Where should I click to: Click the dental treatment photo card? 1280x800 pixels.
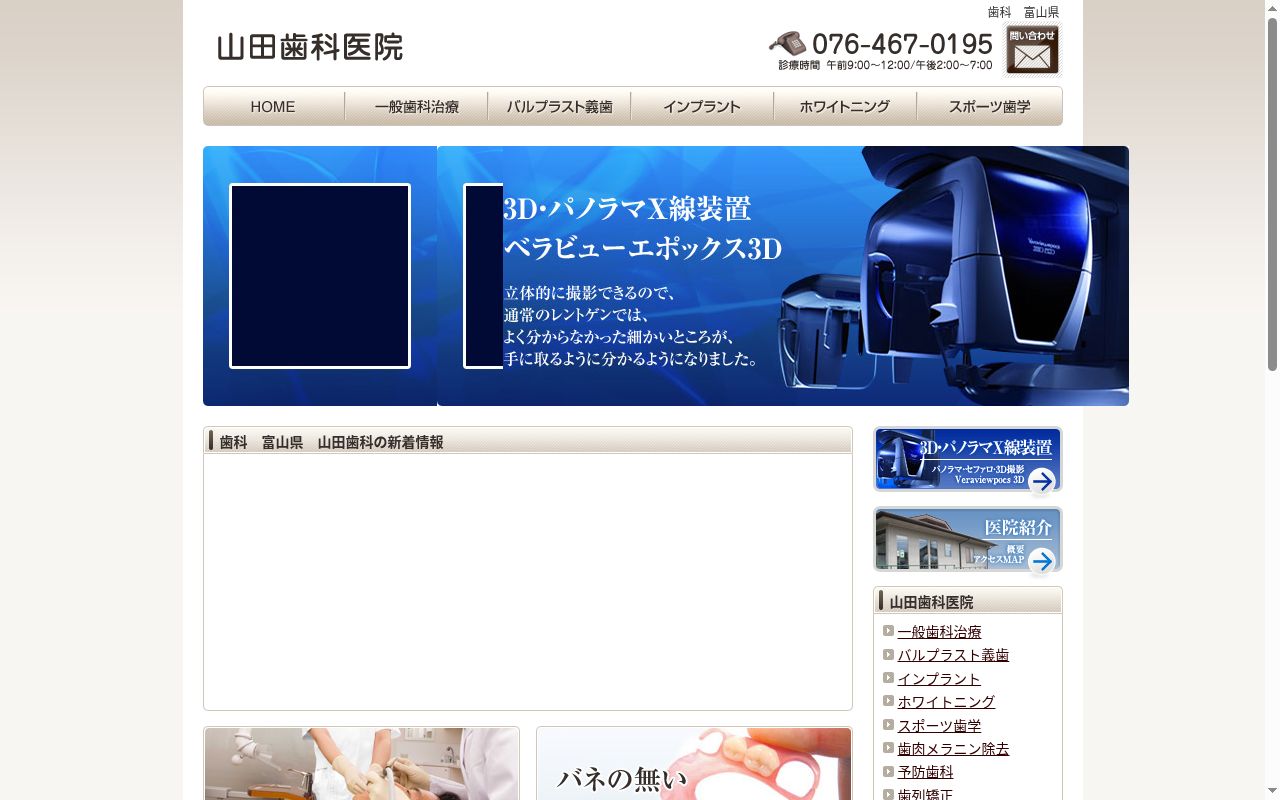361,763
